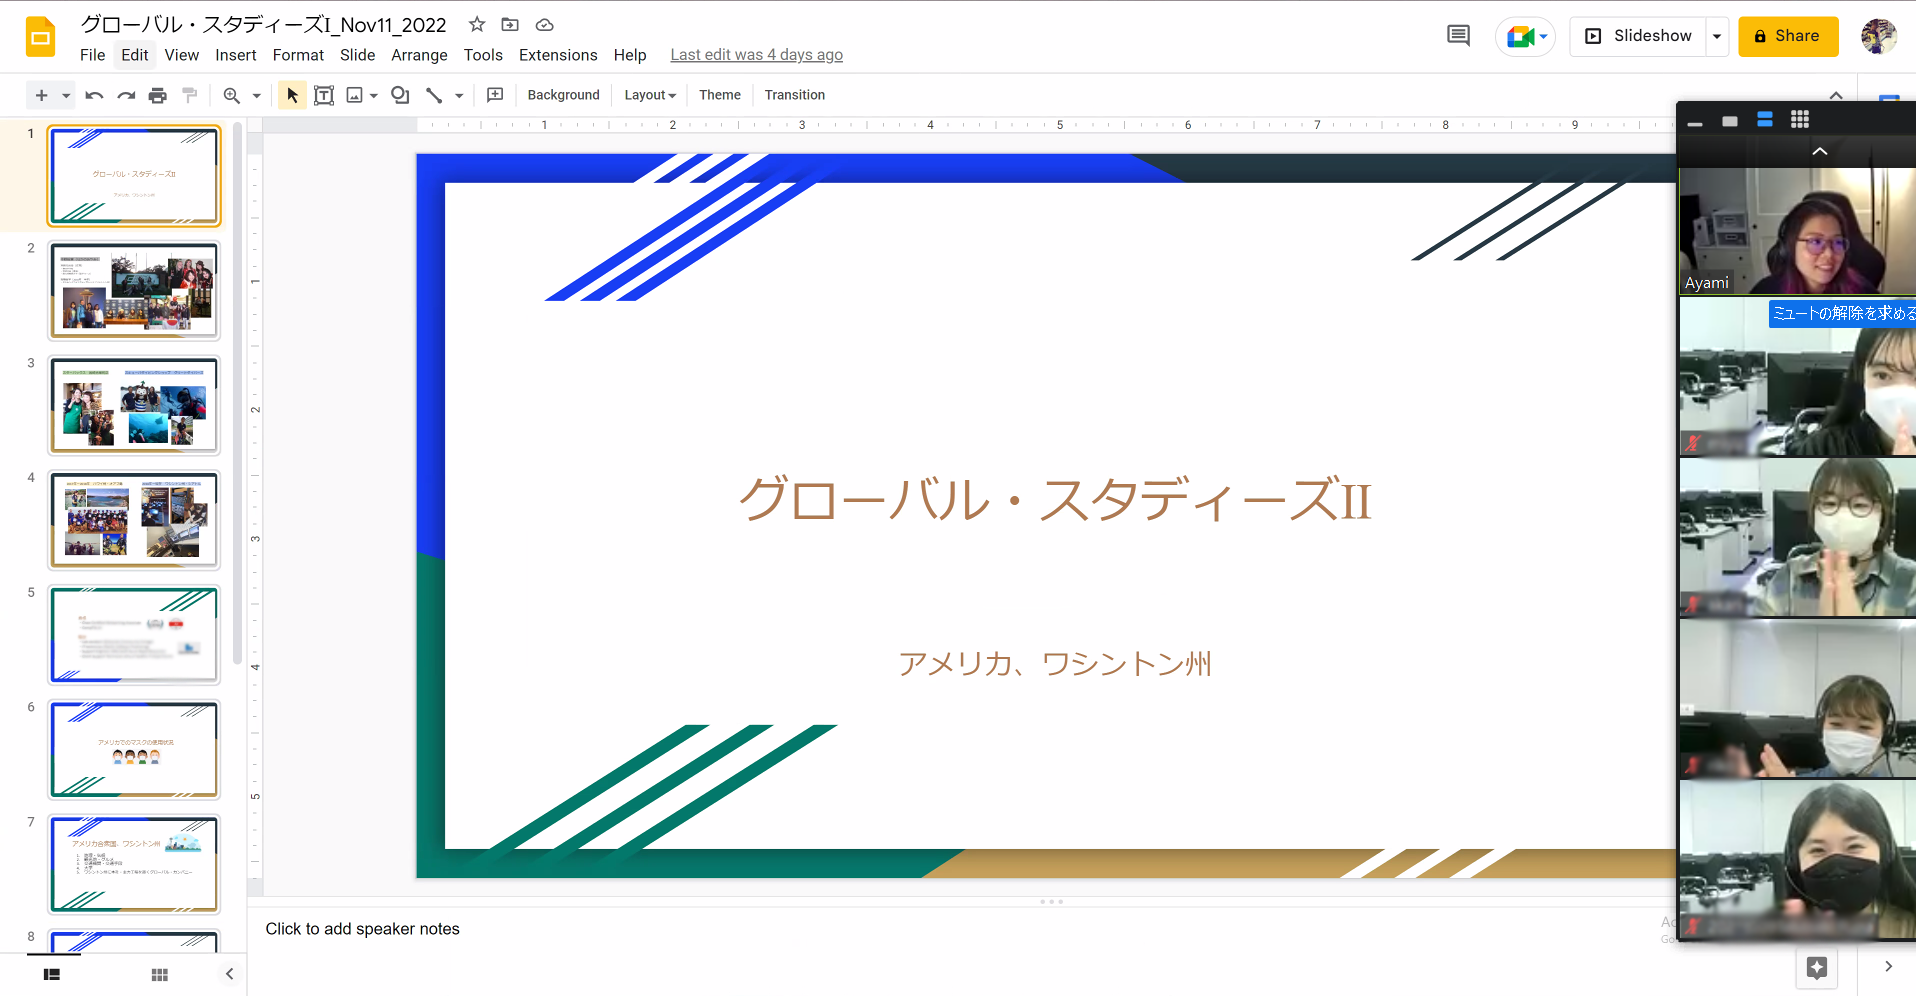Add a comment using toolbar icon
1916x996 pixels.
(x=495, y=95)
